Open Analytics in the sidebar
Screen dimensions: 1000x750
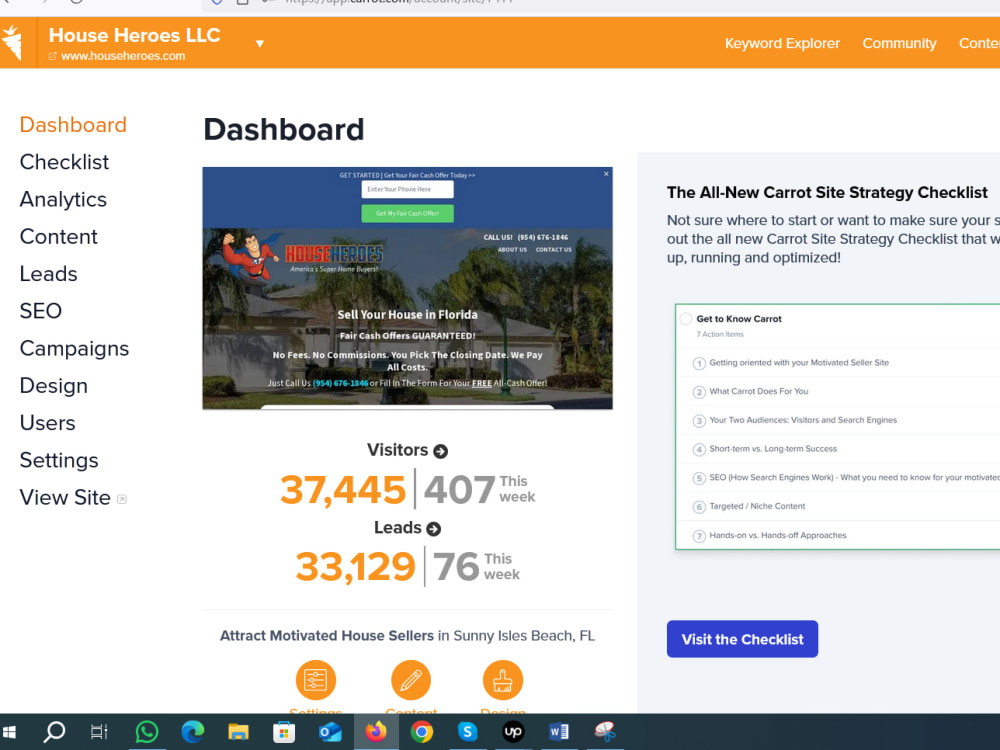[63, 199]
